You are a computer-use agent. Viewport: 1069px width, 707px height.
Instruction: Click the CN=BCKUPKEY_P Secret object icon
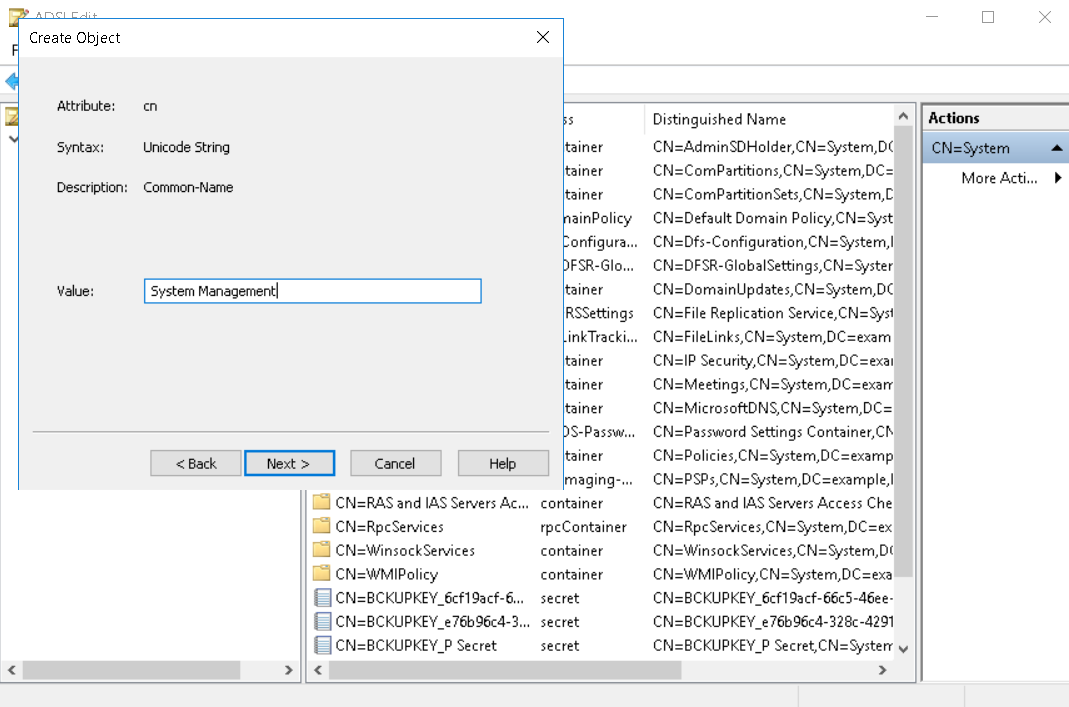(321, 646)
